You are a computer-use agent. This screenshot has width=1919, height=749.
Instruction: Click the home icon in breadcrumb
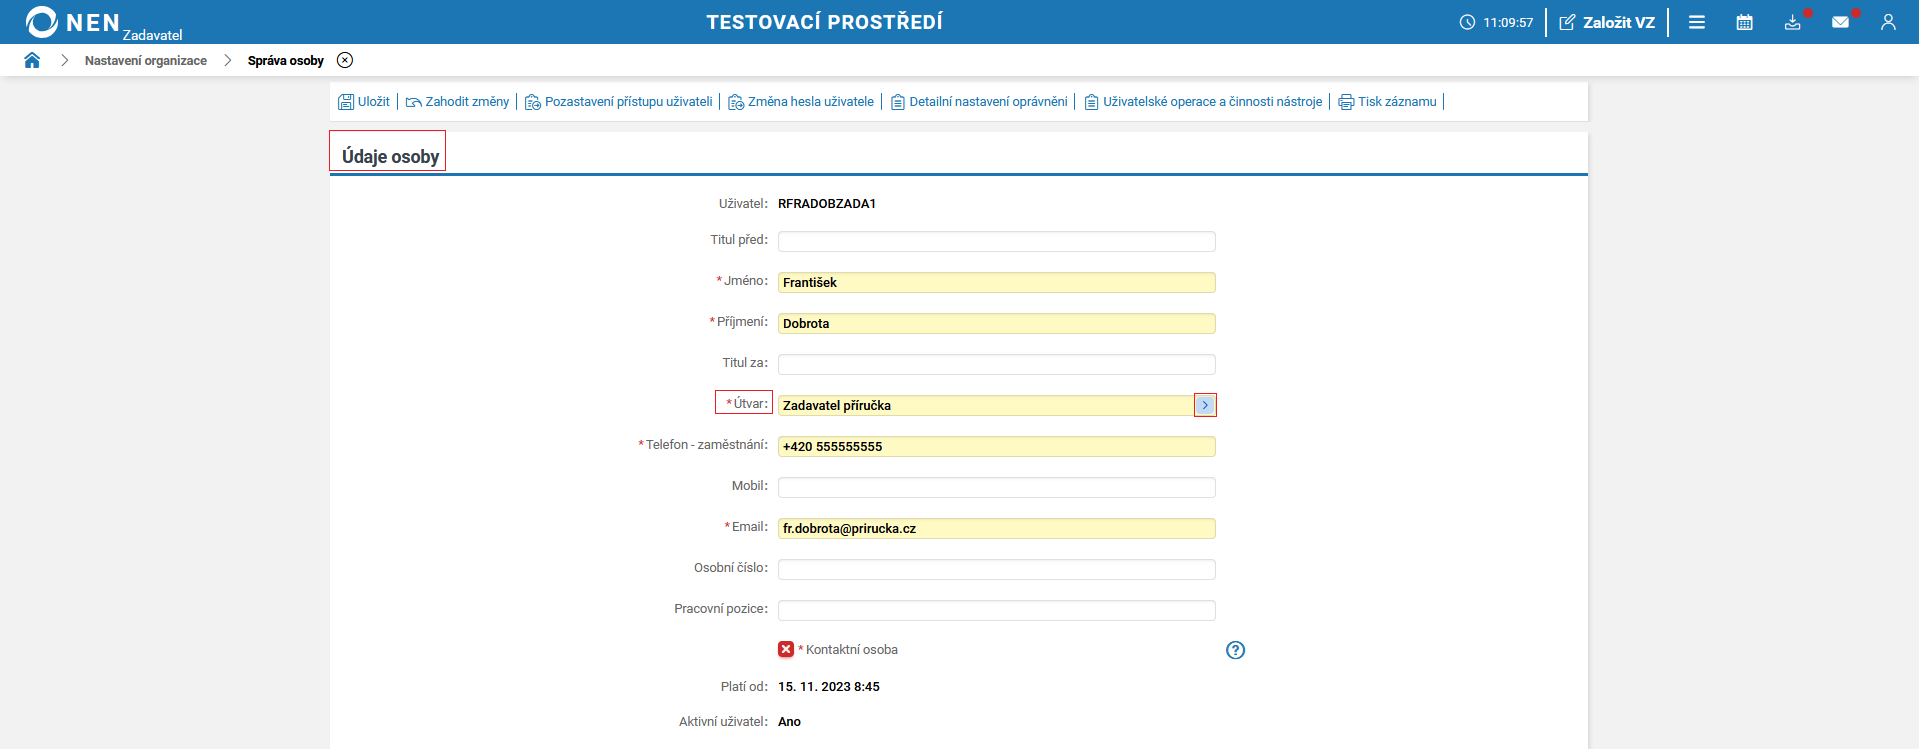(32, 60)
